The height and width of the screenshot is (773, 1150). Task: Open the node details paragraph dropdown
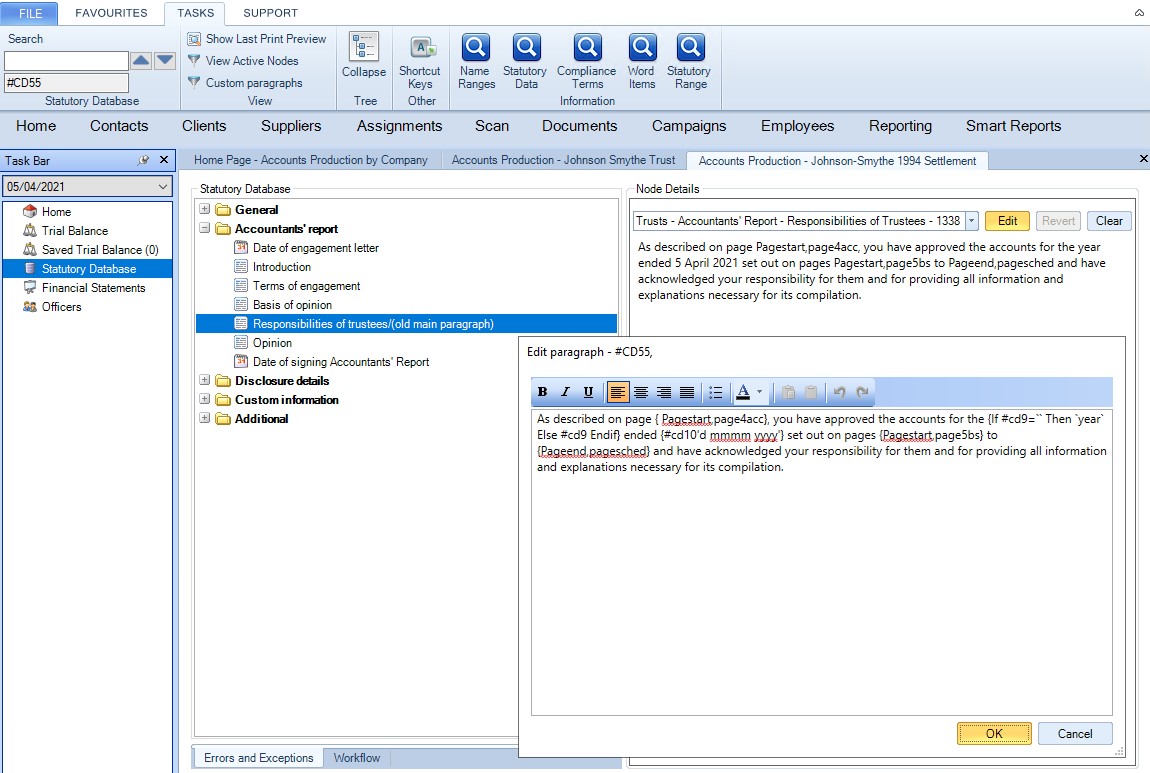(x=972, y=221)
